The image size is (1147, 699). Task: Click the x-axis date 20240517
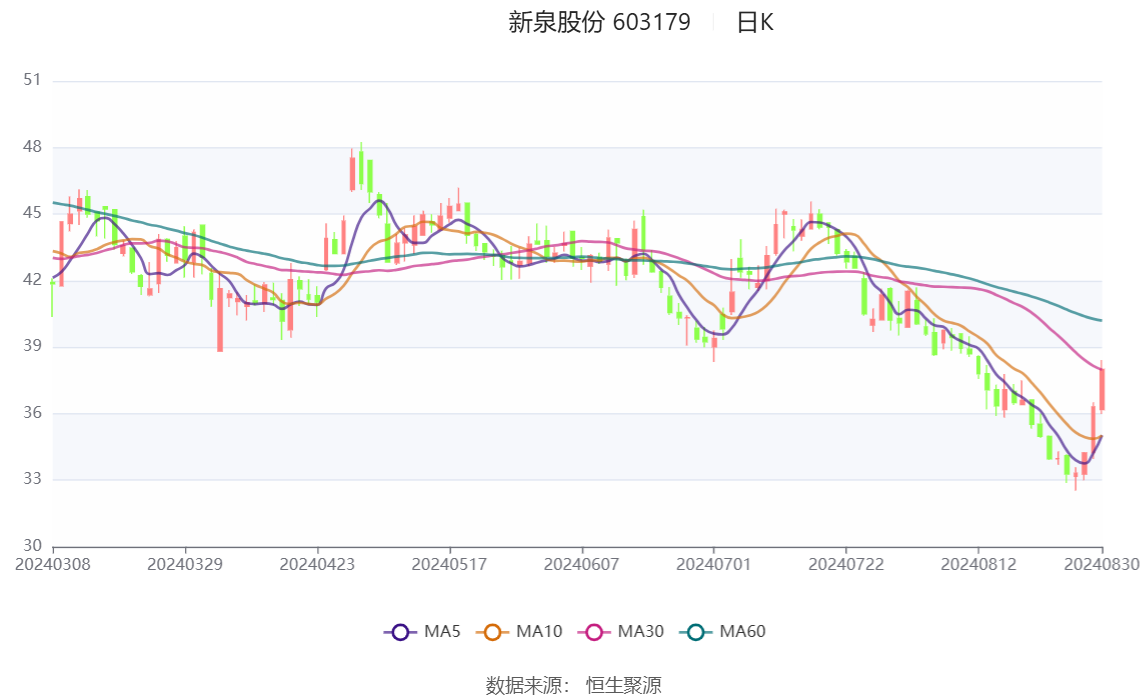tap(449, 564)
